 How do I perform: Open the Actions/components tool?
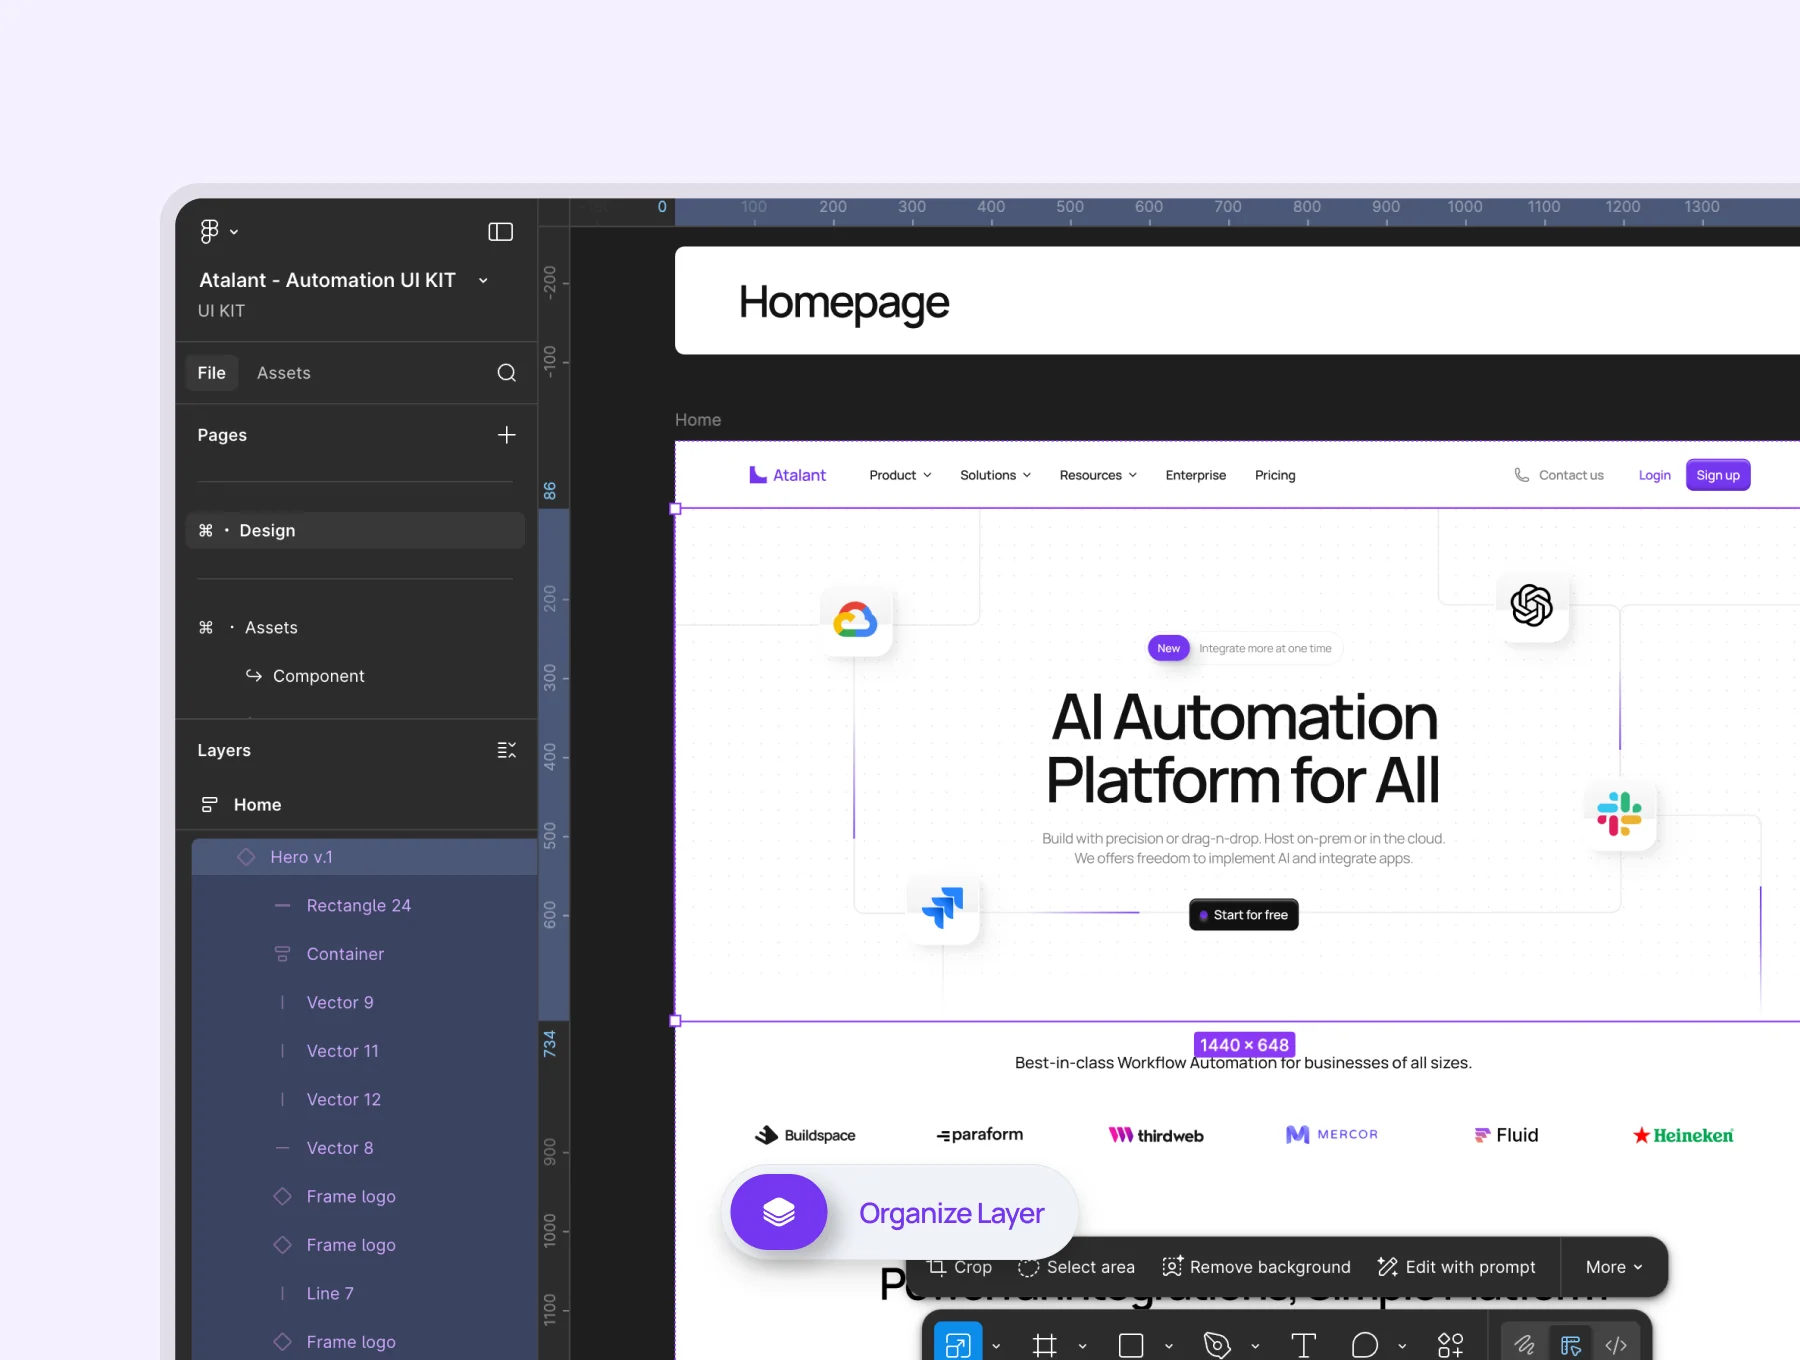(x=1450, y=1345)
